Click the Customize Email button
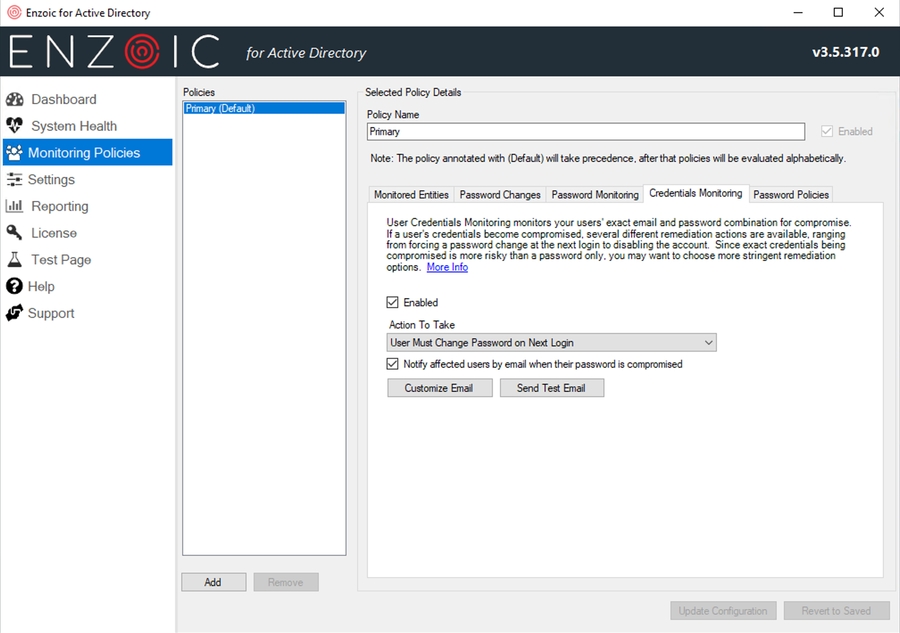Viewport: 900px width, 633px height. [439, 388]
